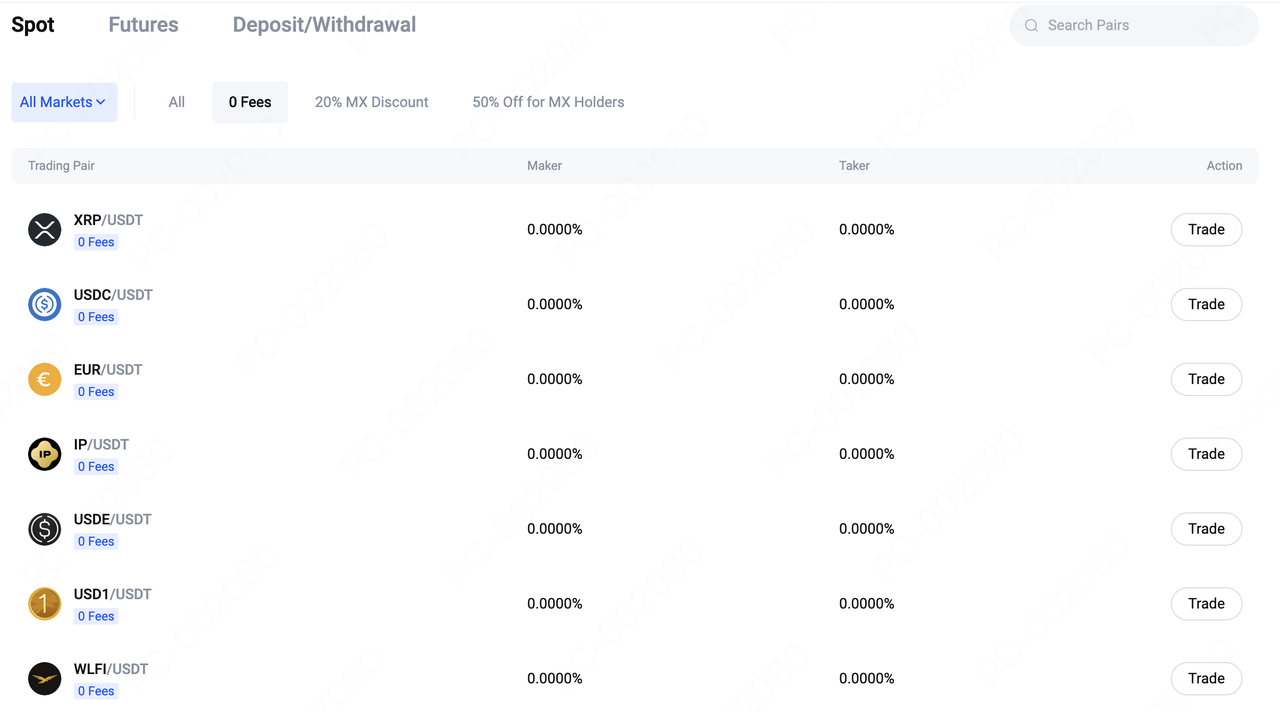Trade the USD1/USDT pair
Screen dimensions: 1280x713
pyautogui.click(x=1206, y=604)
